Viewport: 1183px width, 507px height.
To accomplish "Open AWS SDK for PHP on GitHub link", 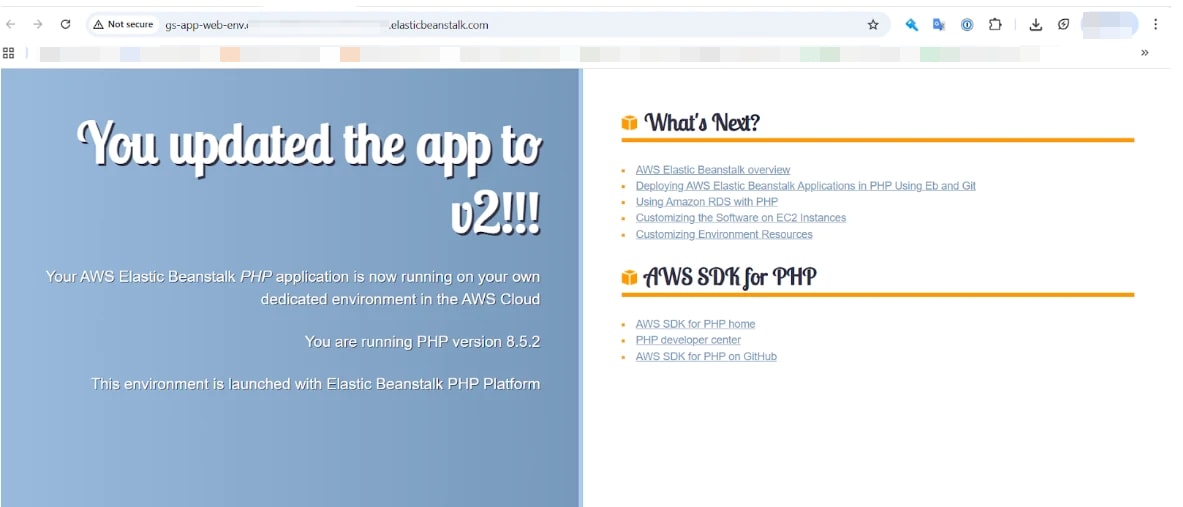I will (x=706, y=357).
